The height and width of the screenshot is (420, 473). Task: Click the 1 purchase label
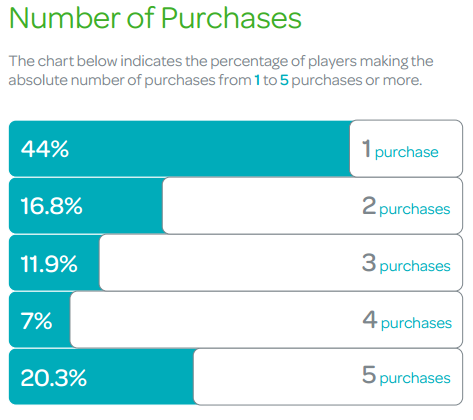tap(400, 149)
